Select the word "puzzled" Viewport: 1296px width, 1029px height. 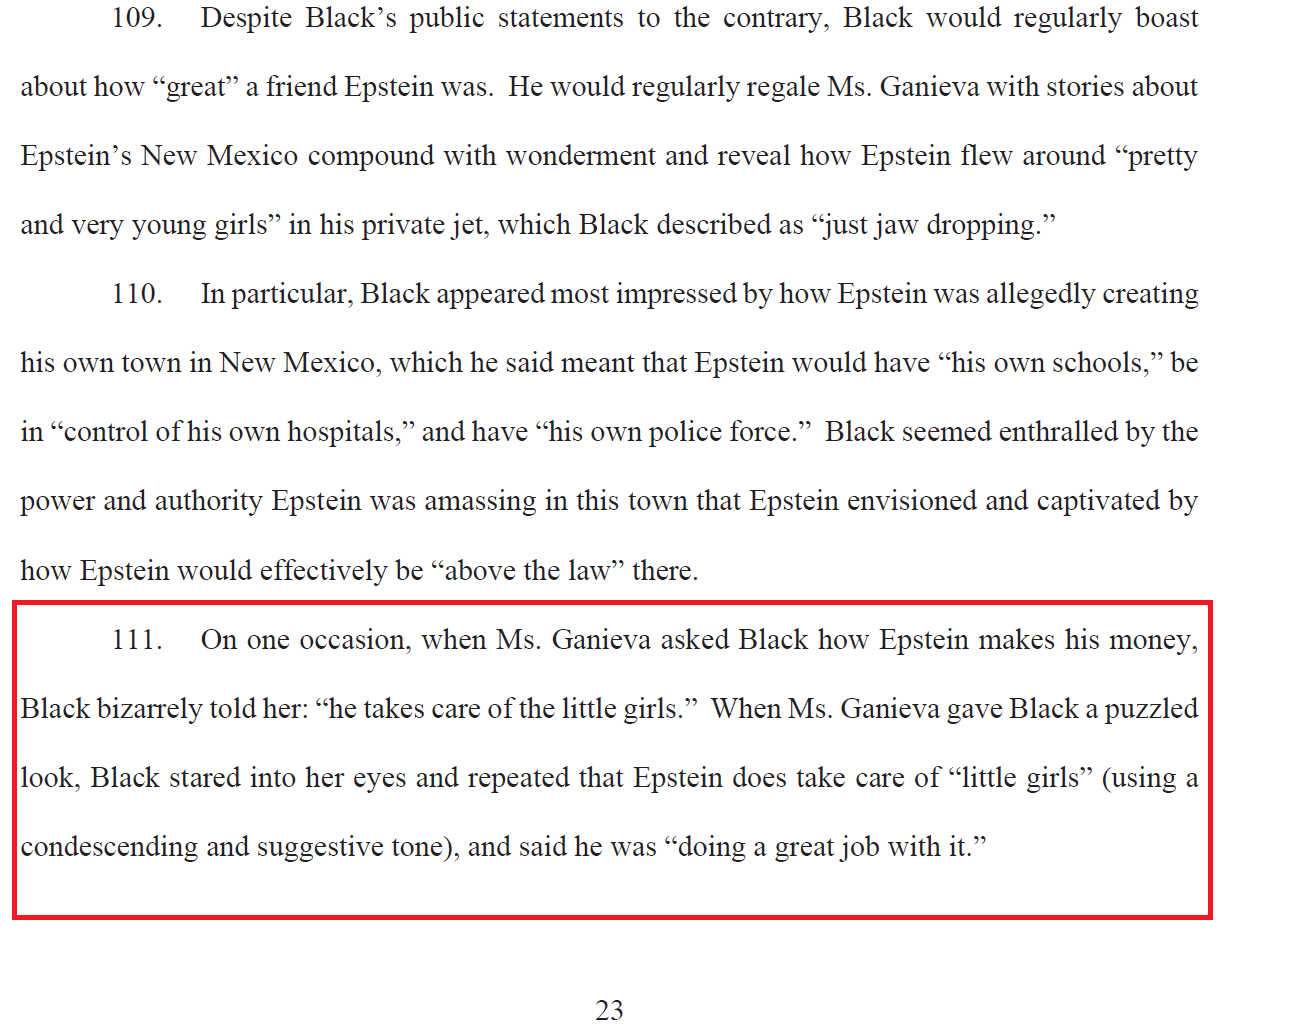click(1151, 709)
